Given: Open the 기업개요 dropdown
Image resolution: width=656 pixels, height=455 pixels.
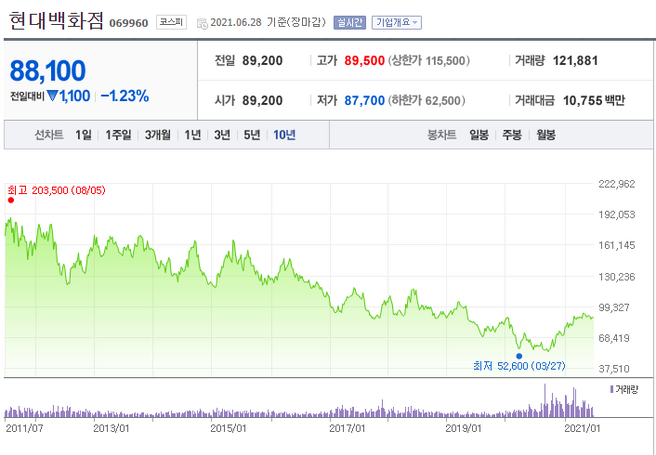Looking at the screenshot, I should 397,23.
